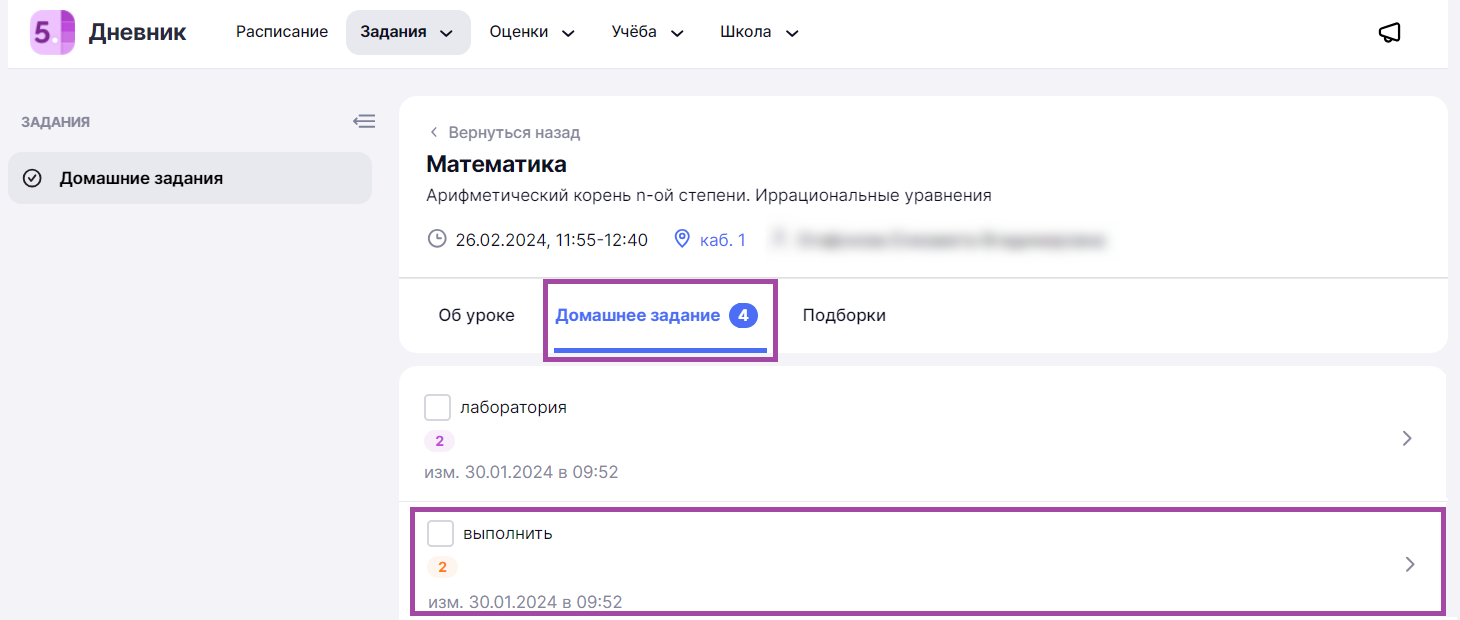Image resolution: width=1460 pixels, height=620 pixels.
Task: Open the каб. 1 room link
Action: point(722,240)
